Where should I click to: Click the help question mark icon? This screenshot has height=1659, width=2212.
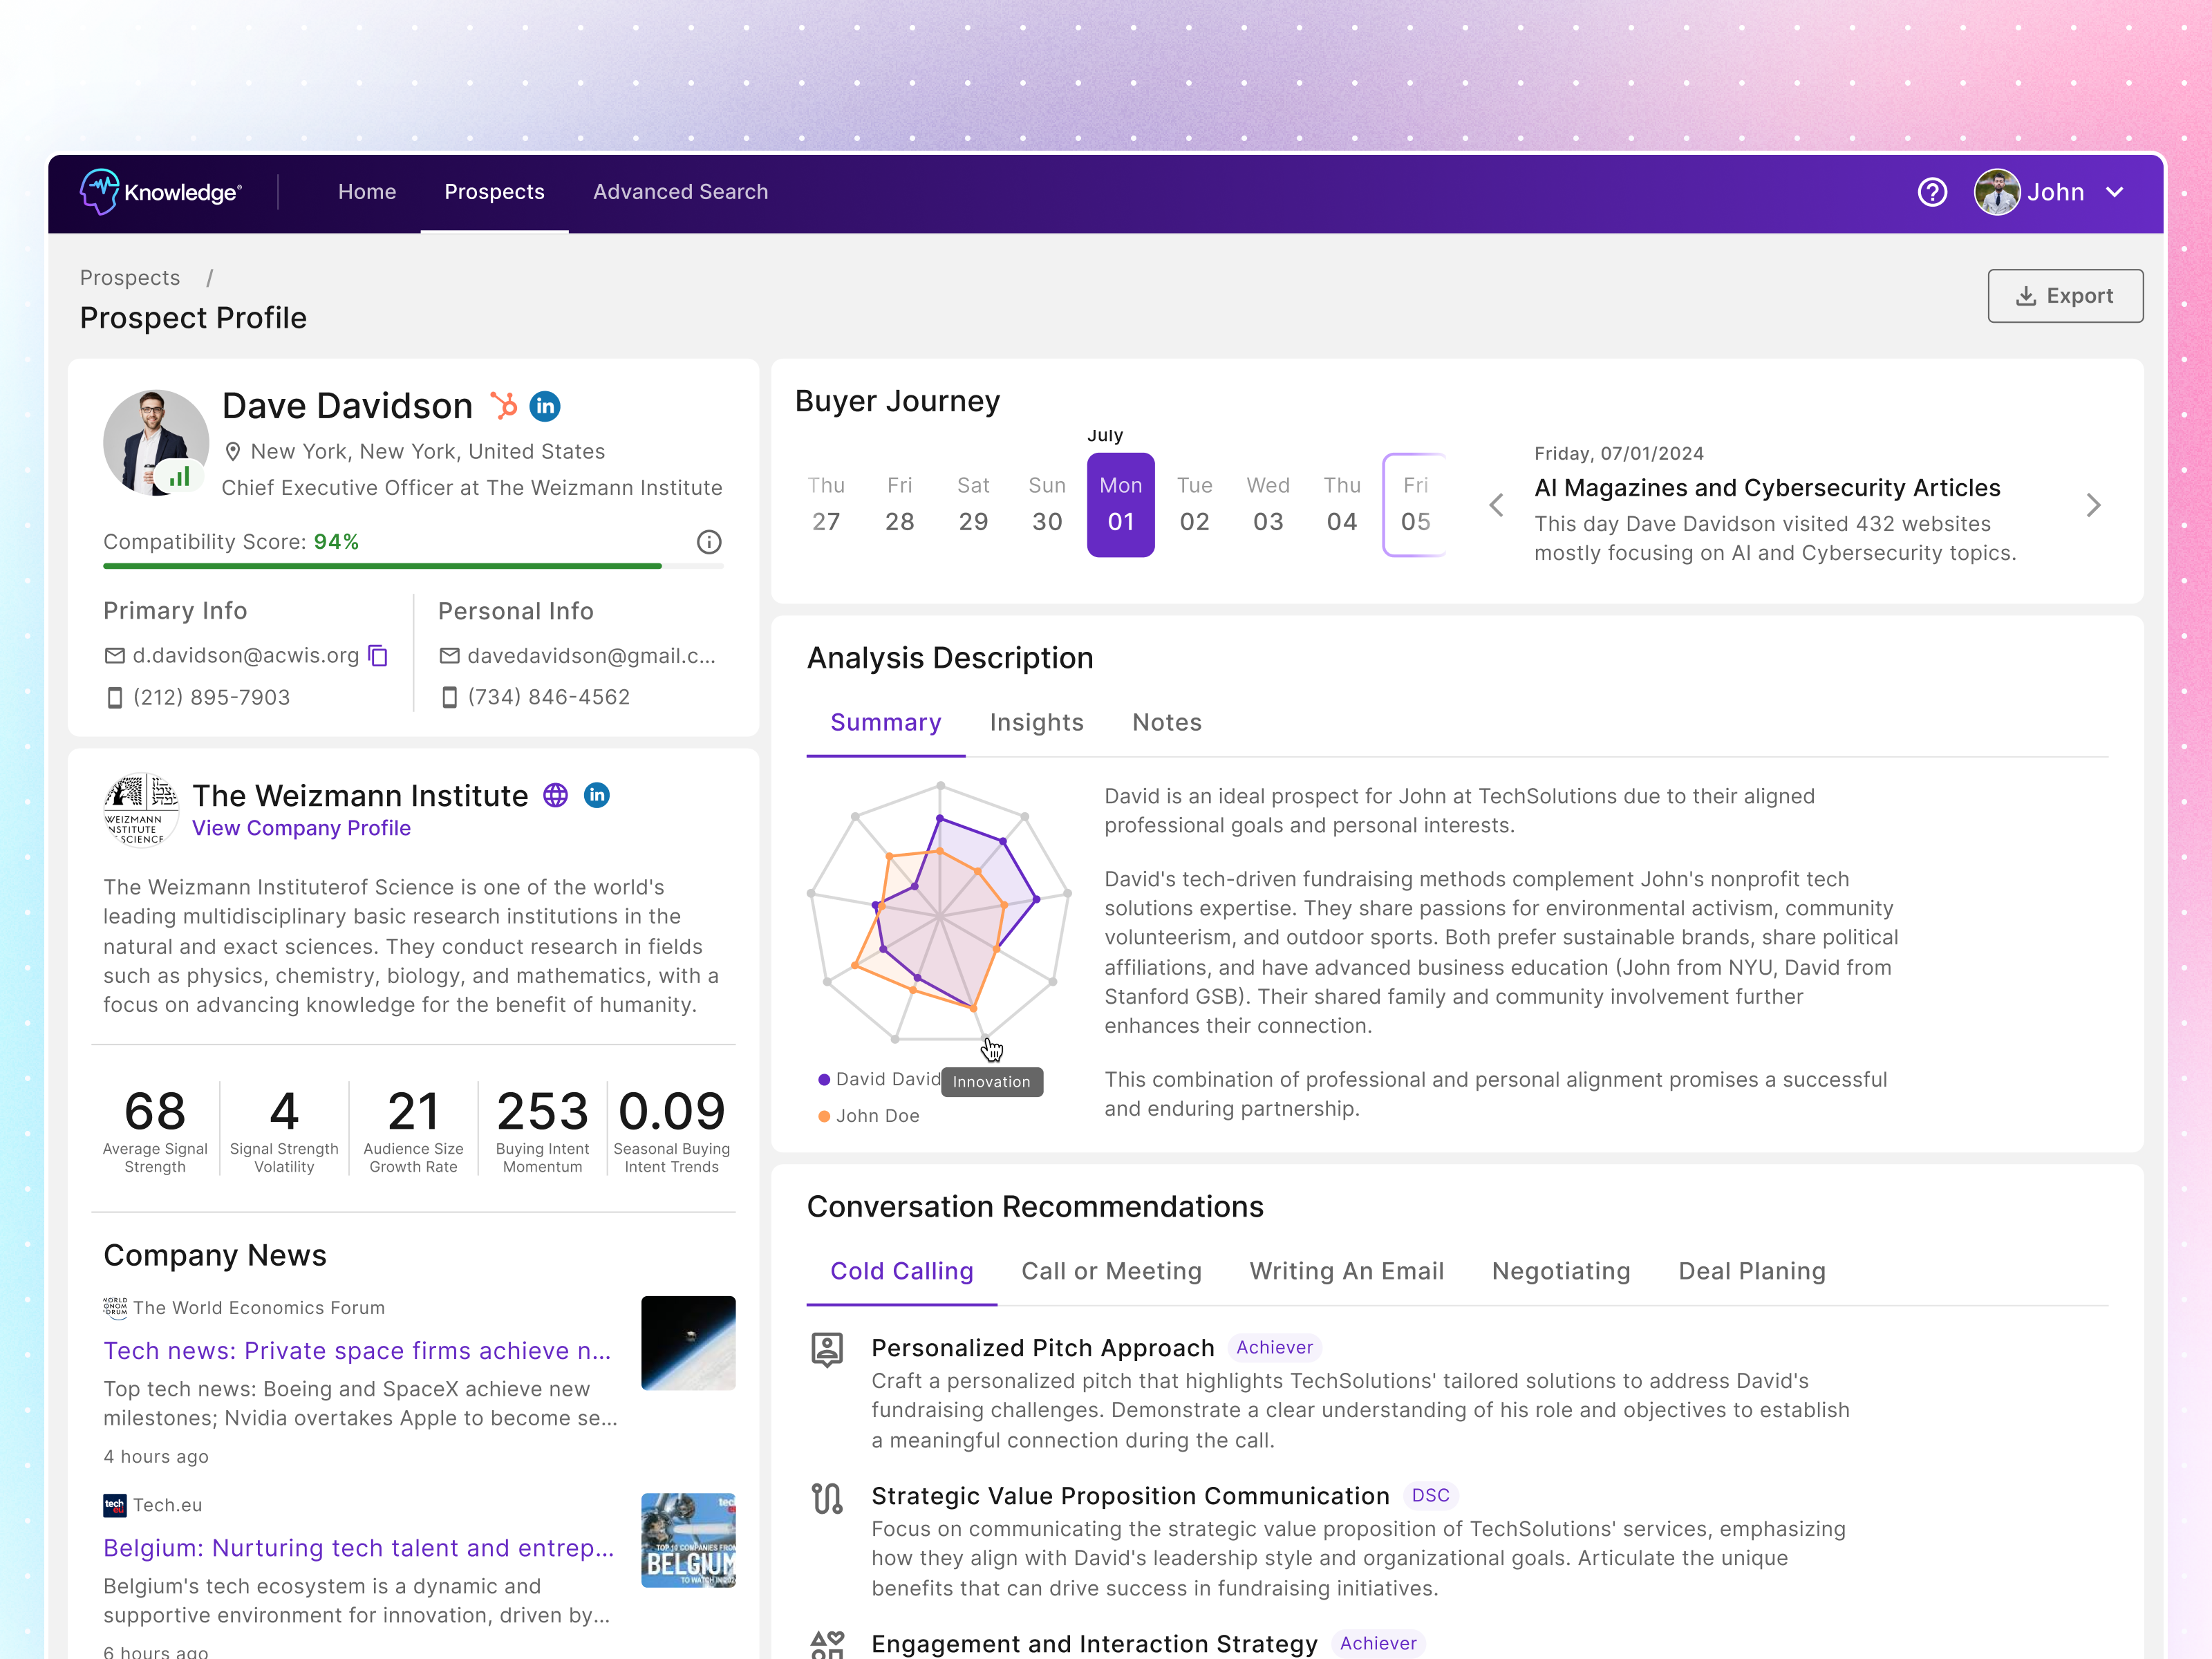click(x=1933, y=192)
